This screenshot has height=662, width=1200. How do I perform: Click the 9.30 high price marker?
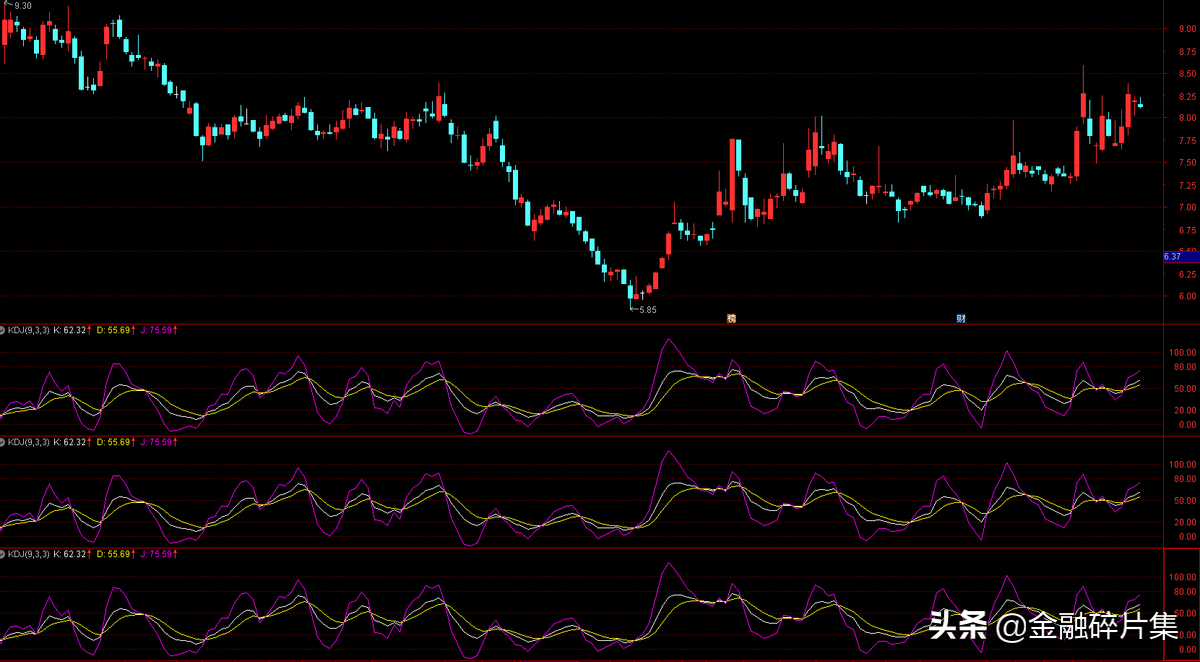[x=22, y=6]
